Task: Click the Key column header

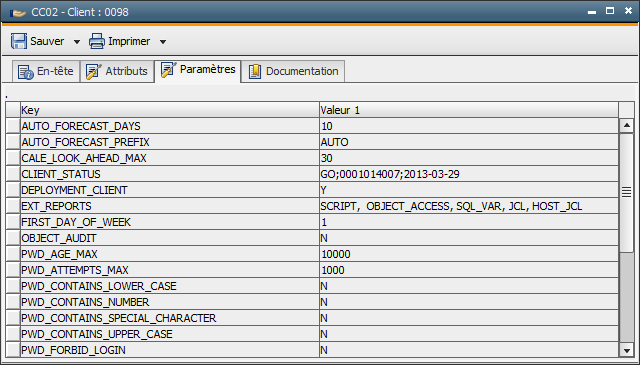Action: [170, 110]
